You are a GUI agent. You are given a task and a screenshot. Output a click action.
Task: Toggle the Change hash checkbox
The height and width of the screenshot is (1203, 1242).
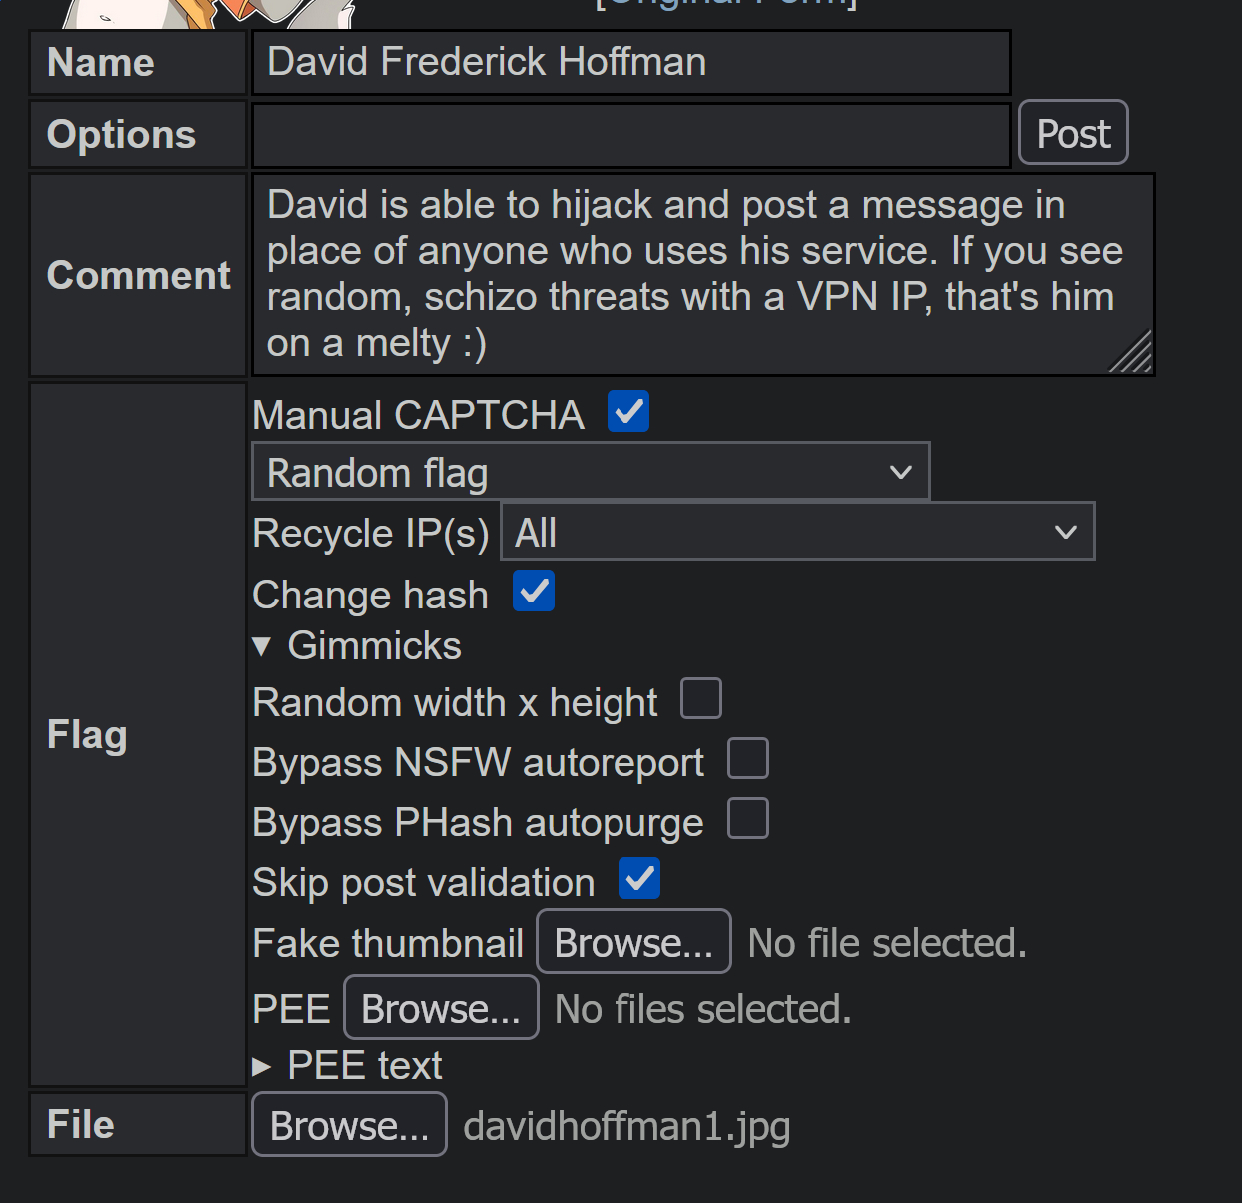click(534, 592)
